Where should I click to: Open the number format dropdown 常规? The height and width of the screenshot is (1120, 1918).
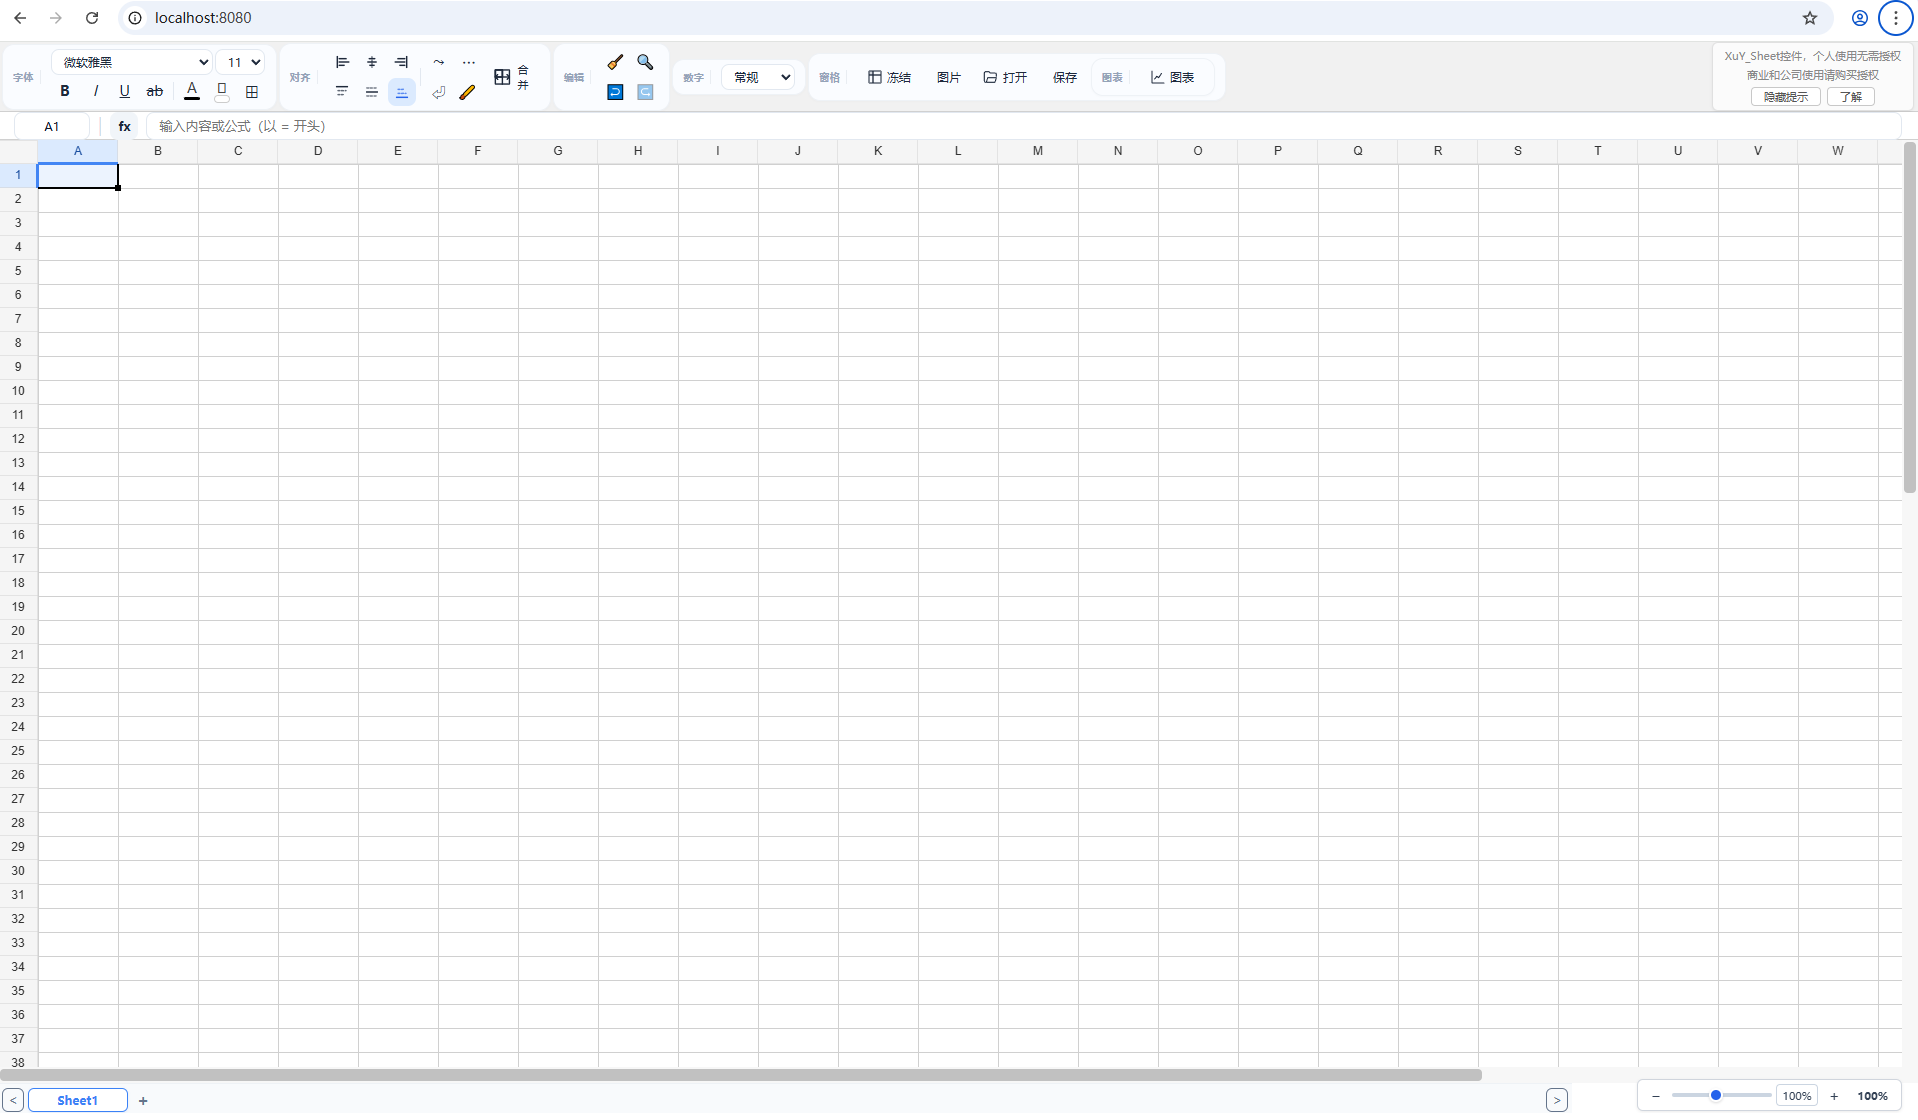tap(759, 77)
